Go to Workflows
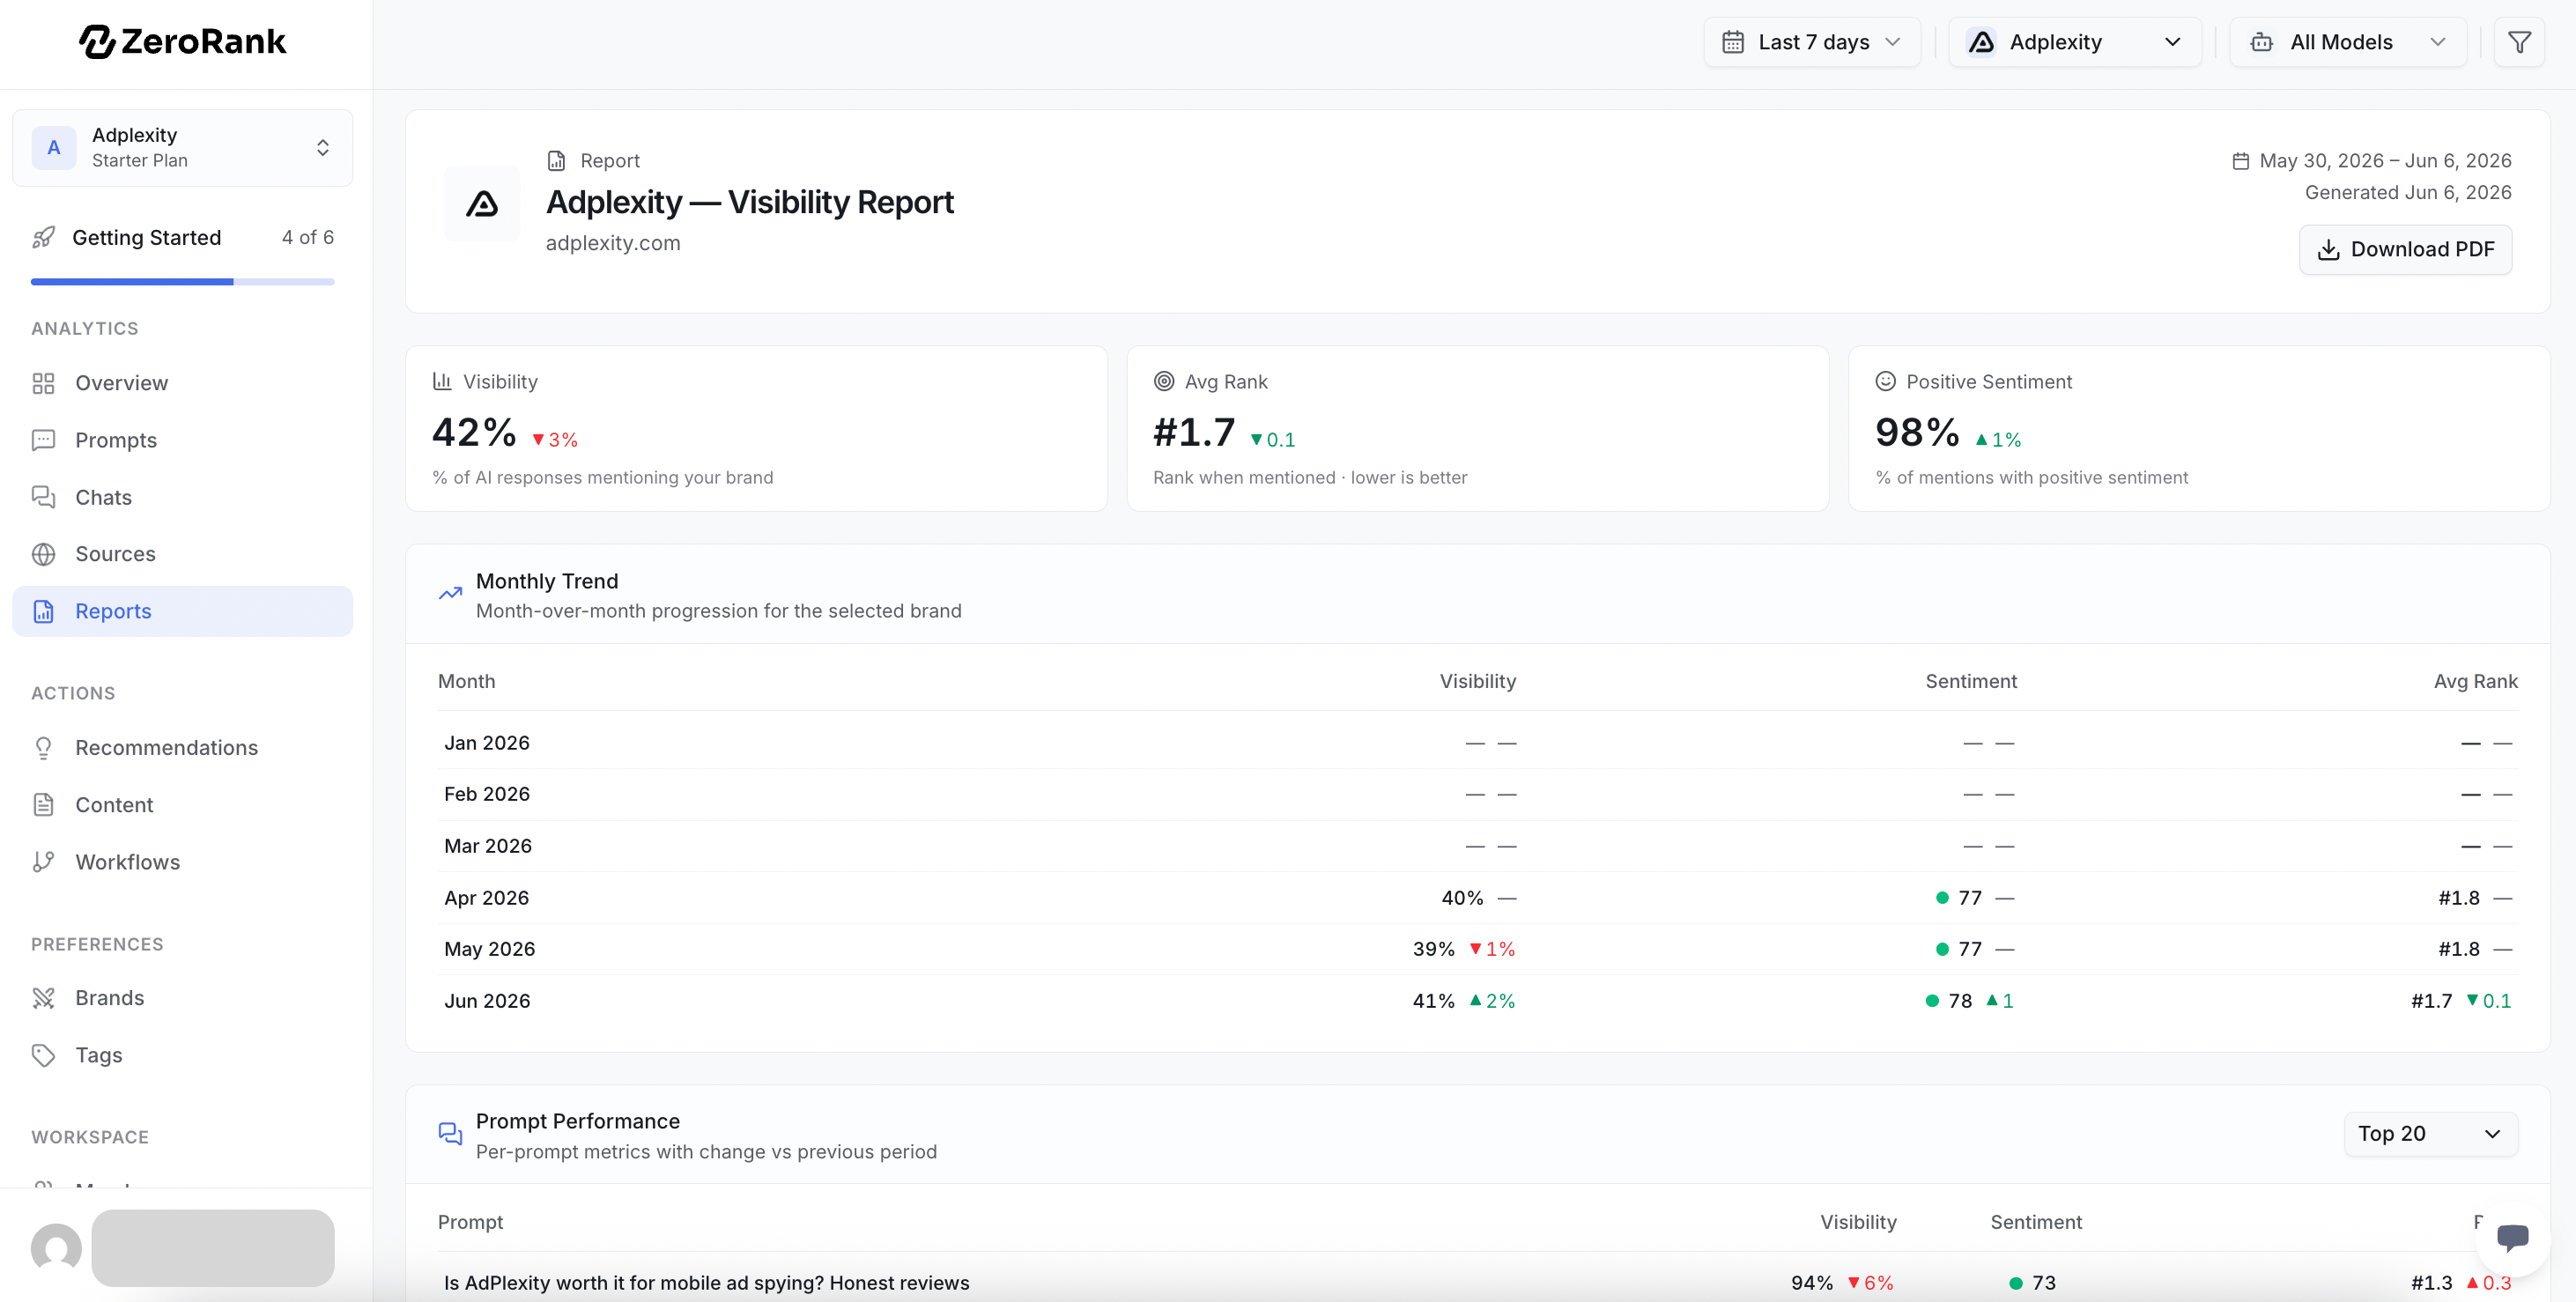 pos(183,862)
